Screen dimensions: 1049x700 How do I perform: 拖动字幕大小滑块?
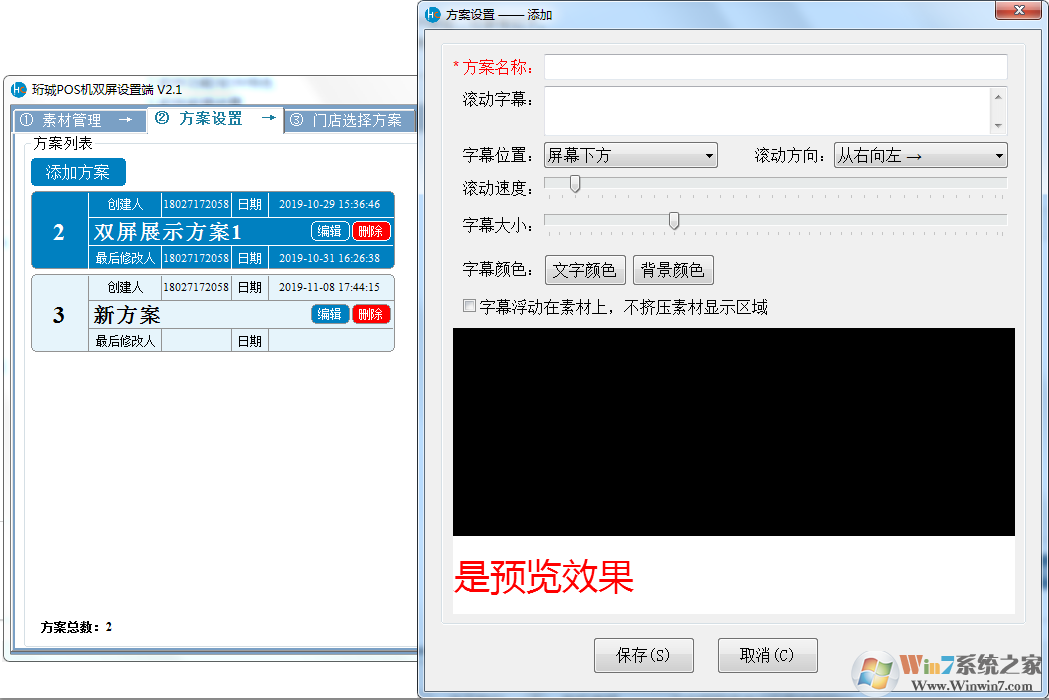pyautogui.click(x=673, y=221)
